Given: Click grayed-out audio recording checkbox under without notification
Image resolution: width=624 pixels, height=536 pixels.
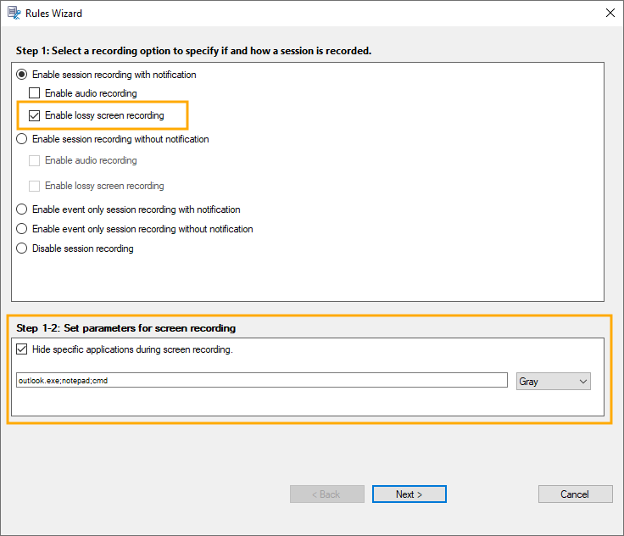Looking at the screenshot, I should 35,161.
